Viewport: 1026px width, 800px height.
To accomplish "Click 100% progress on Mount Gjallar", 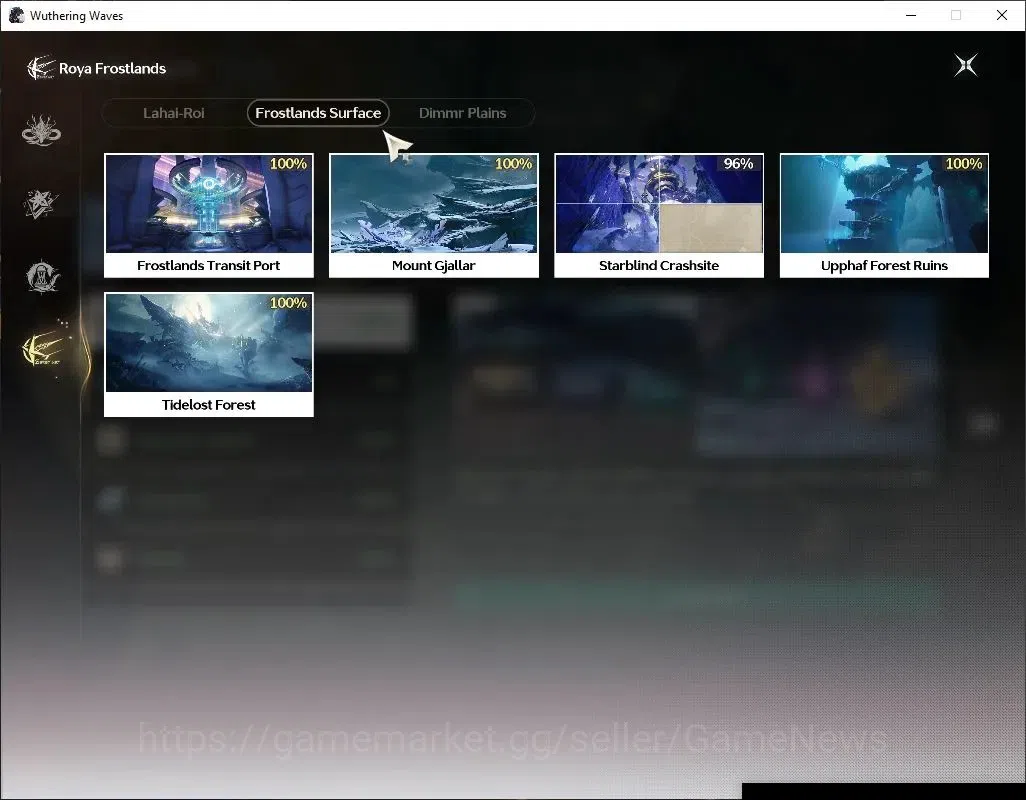I will point(513,164).
